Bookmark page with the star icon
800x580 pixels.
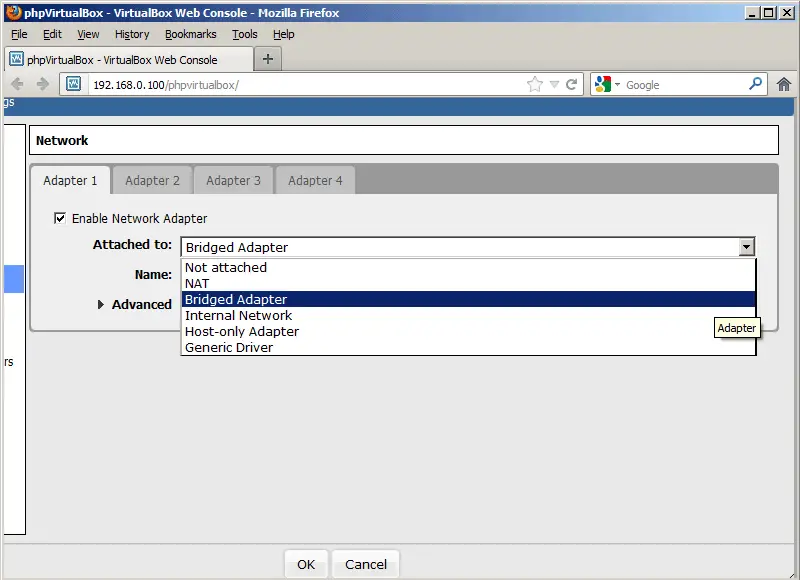pos(535,84)
